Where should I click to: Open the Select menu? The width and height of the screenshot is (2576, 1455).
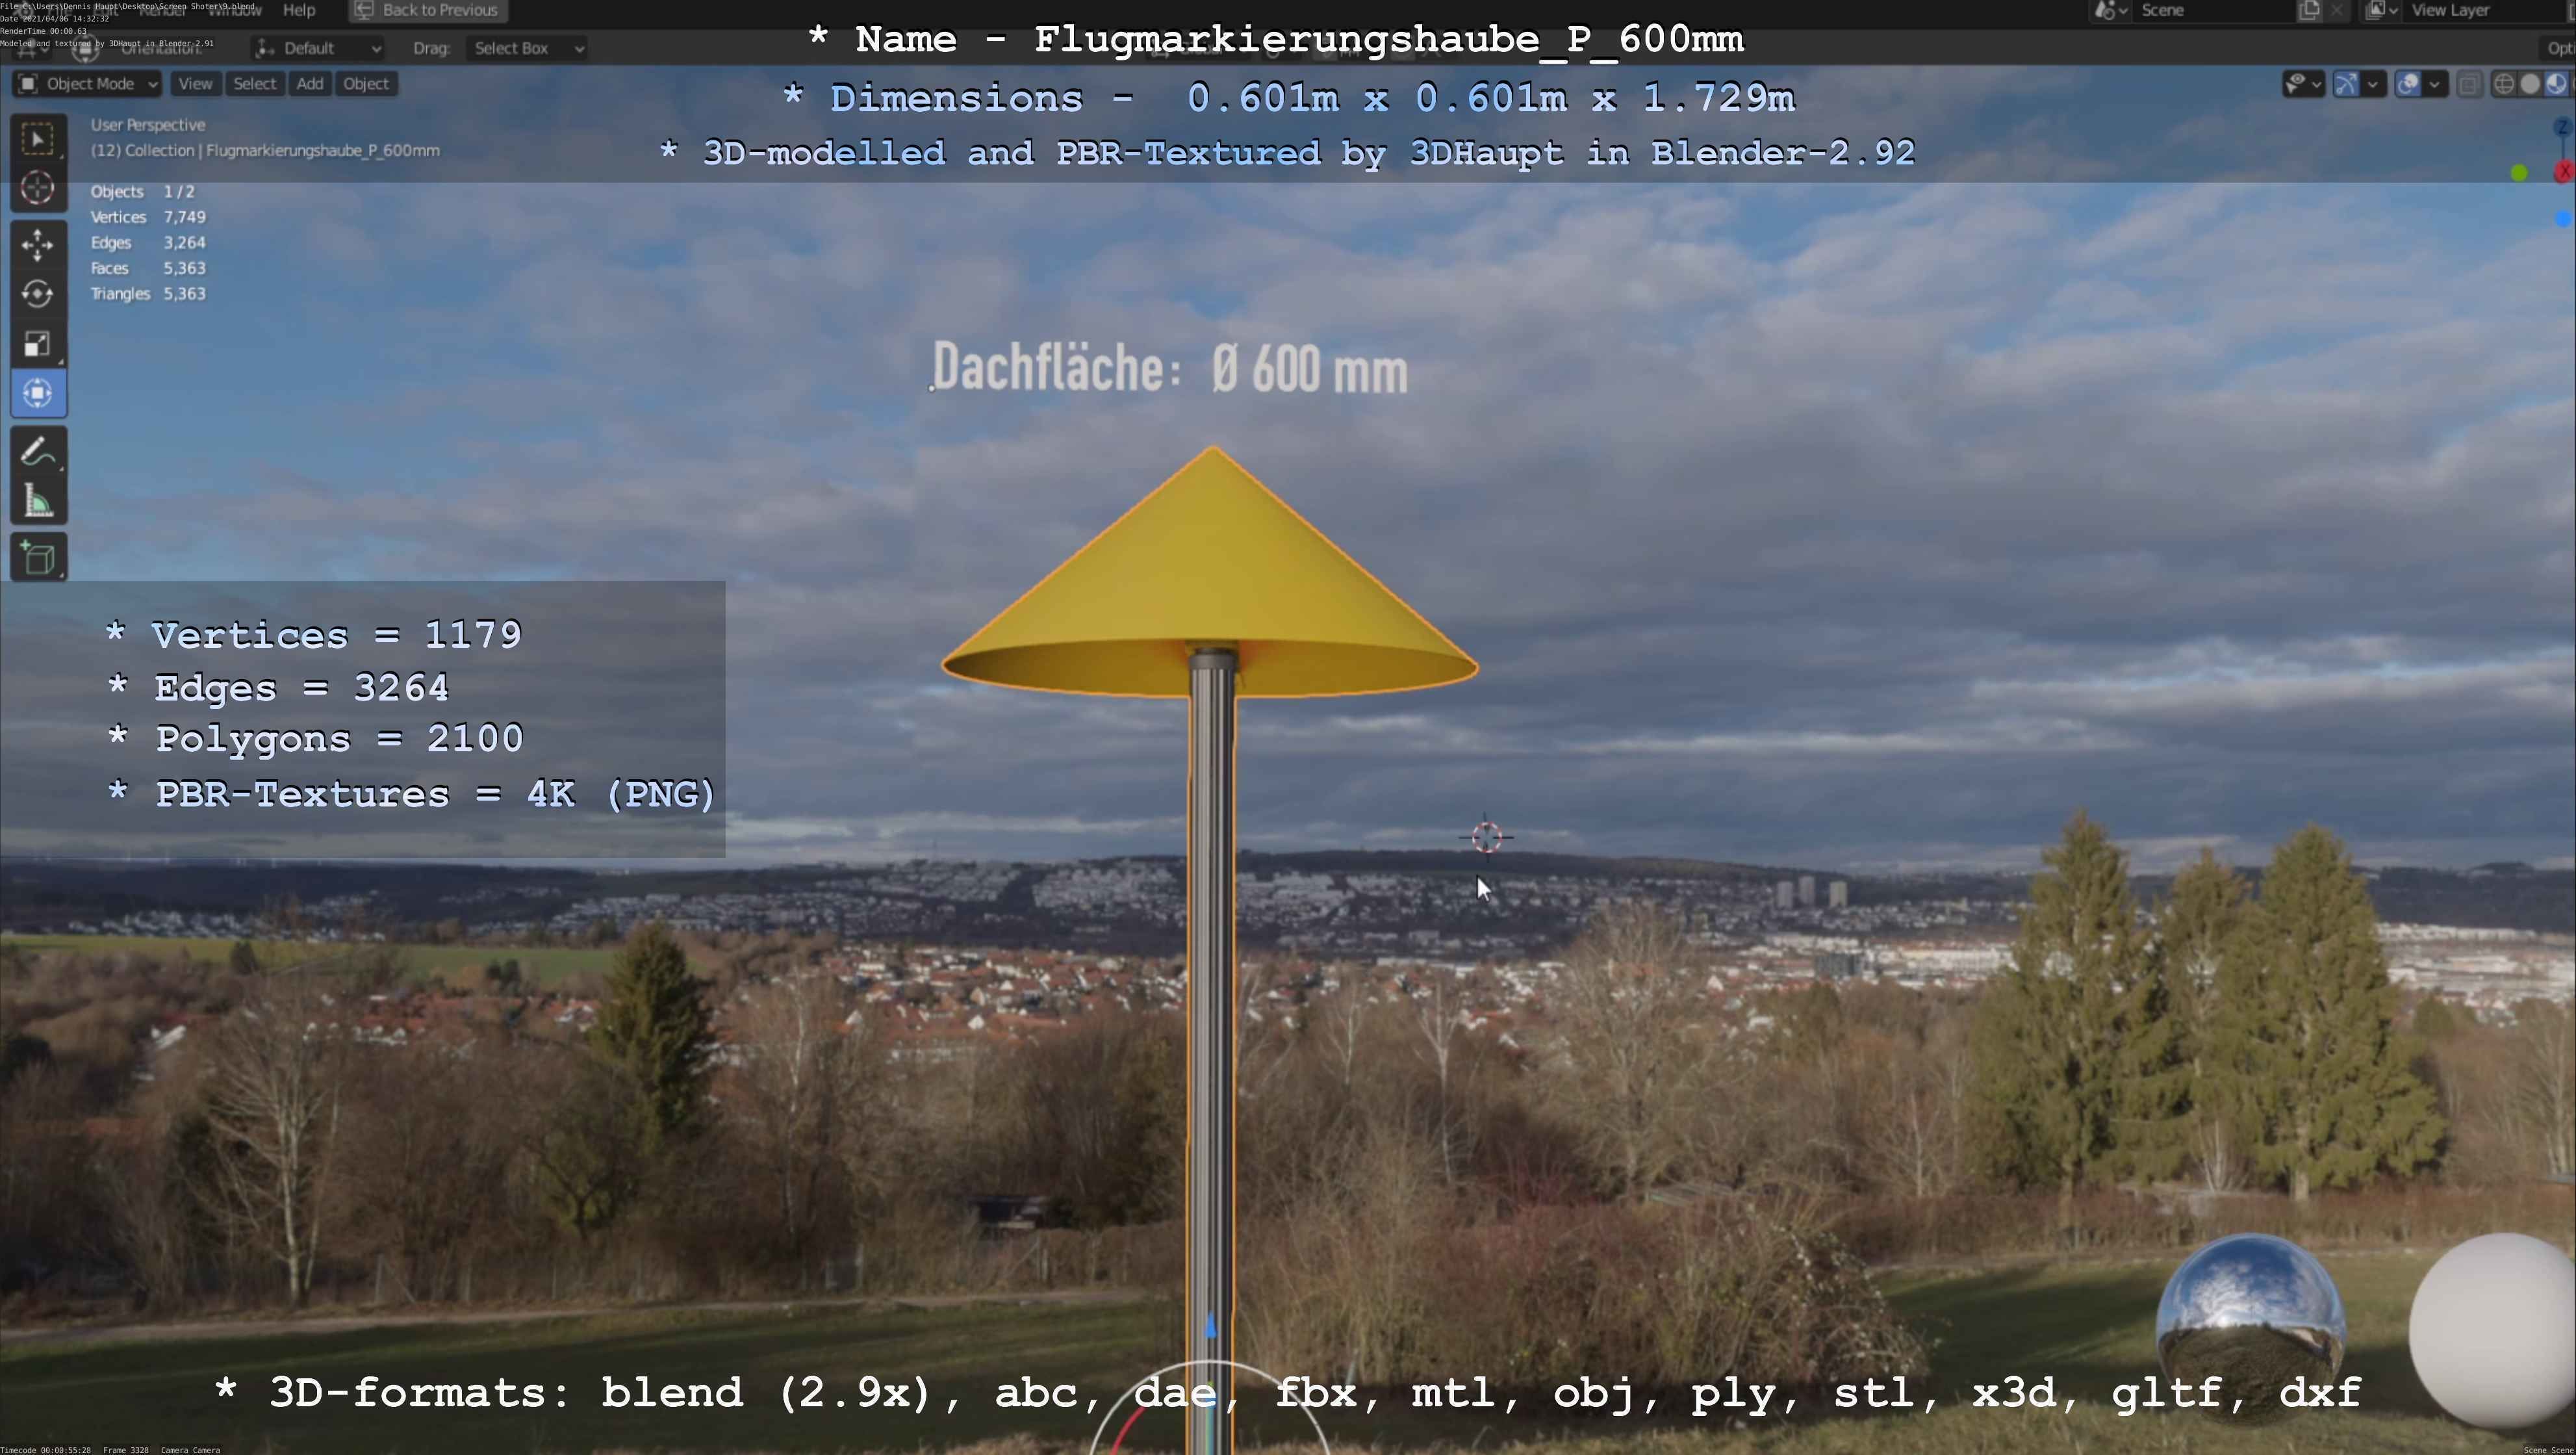(254, 84)
